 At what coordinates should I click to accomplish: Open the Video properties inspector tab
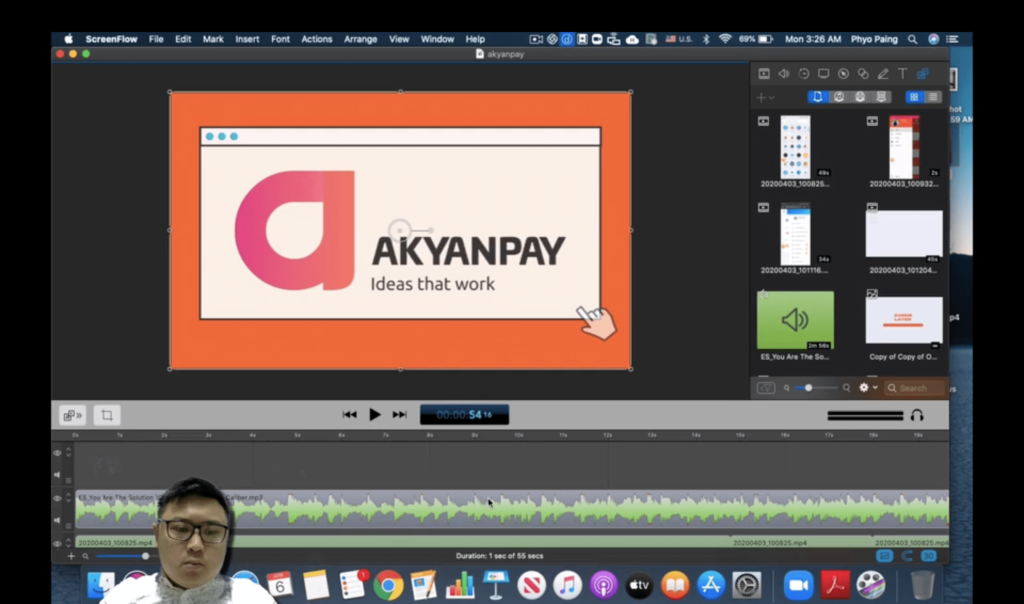[x=763, y=74]
